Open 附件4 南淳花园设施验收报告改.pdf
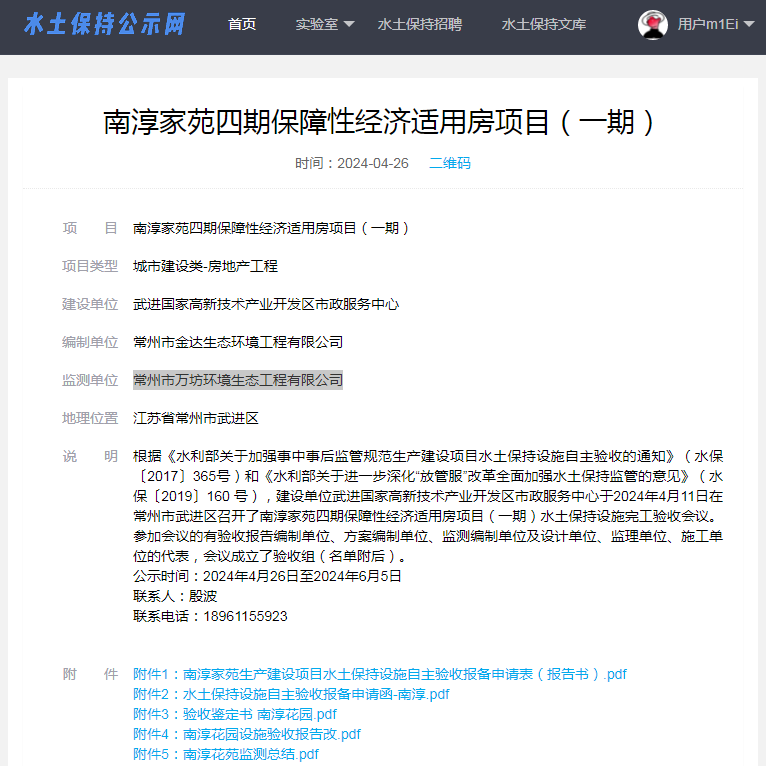The image size is (766, 766). click(x=247, y=734)
